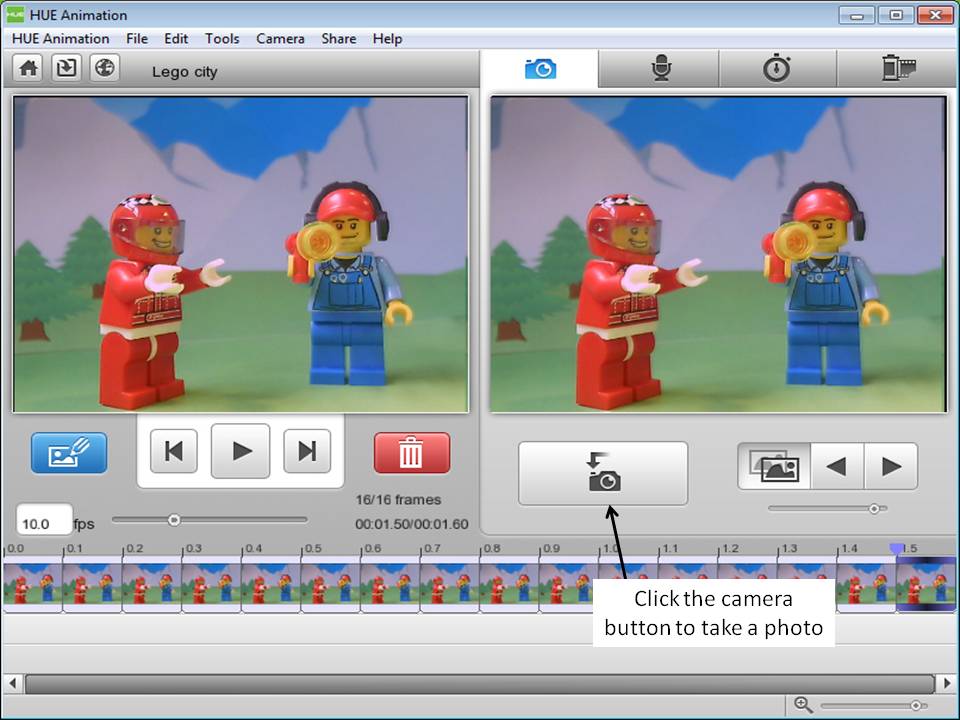Click the right arrow beside the onion skin button
Screen dimensions: 960x720
point(891,467)
